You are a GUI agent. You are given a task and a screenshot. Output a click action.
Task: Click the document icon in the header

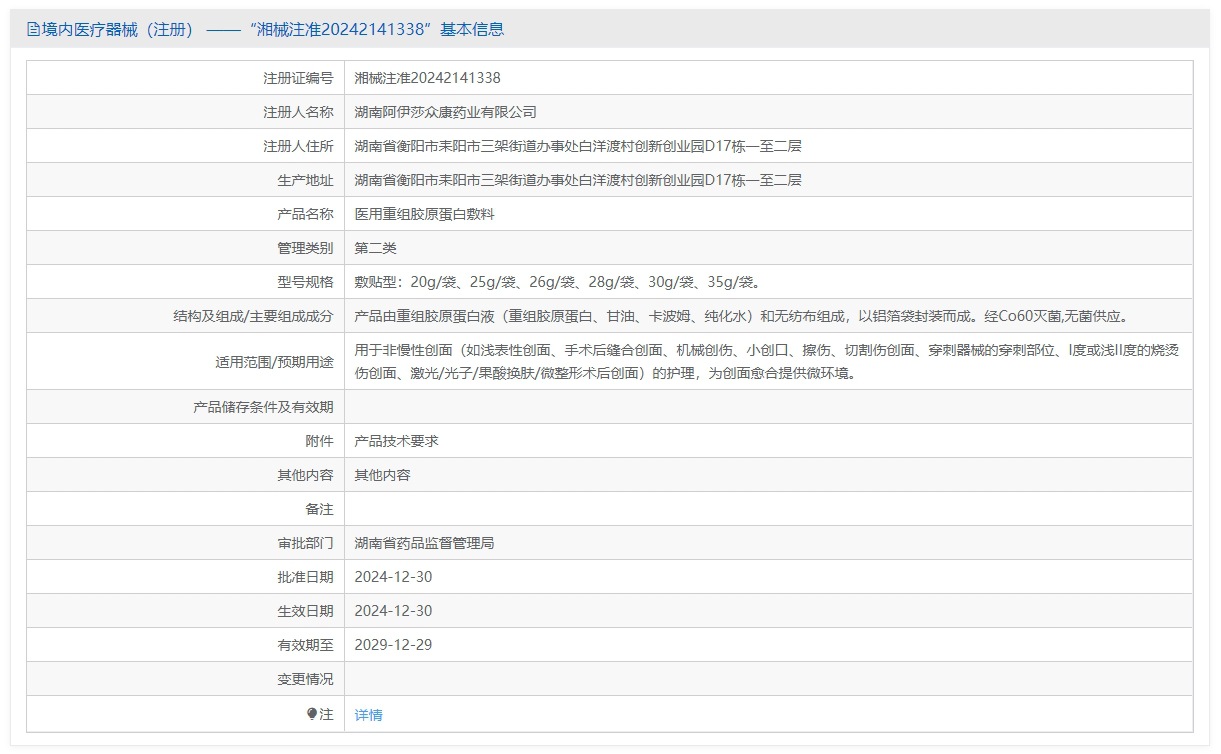33,30
